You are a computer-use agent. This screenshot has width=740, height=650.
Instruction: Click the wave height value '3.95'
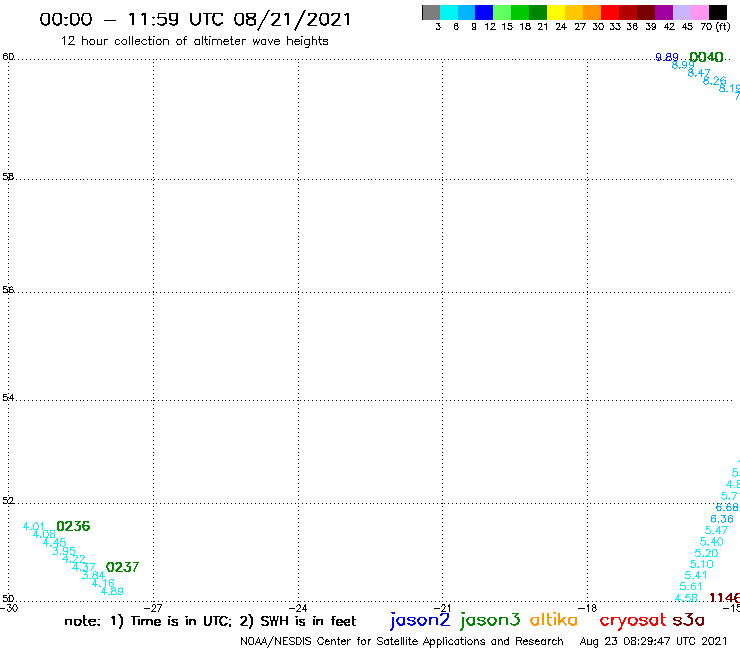(x=64, y=551)
